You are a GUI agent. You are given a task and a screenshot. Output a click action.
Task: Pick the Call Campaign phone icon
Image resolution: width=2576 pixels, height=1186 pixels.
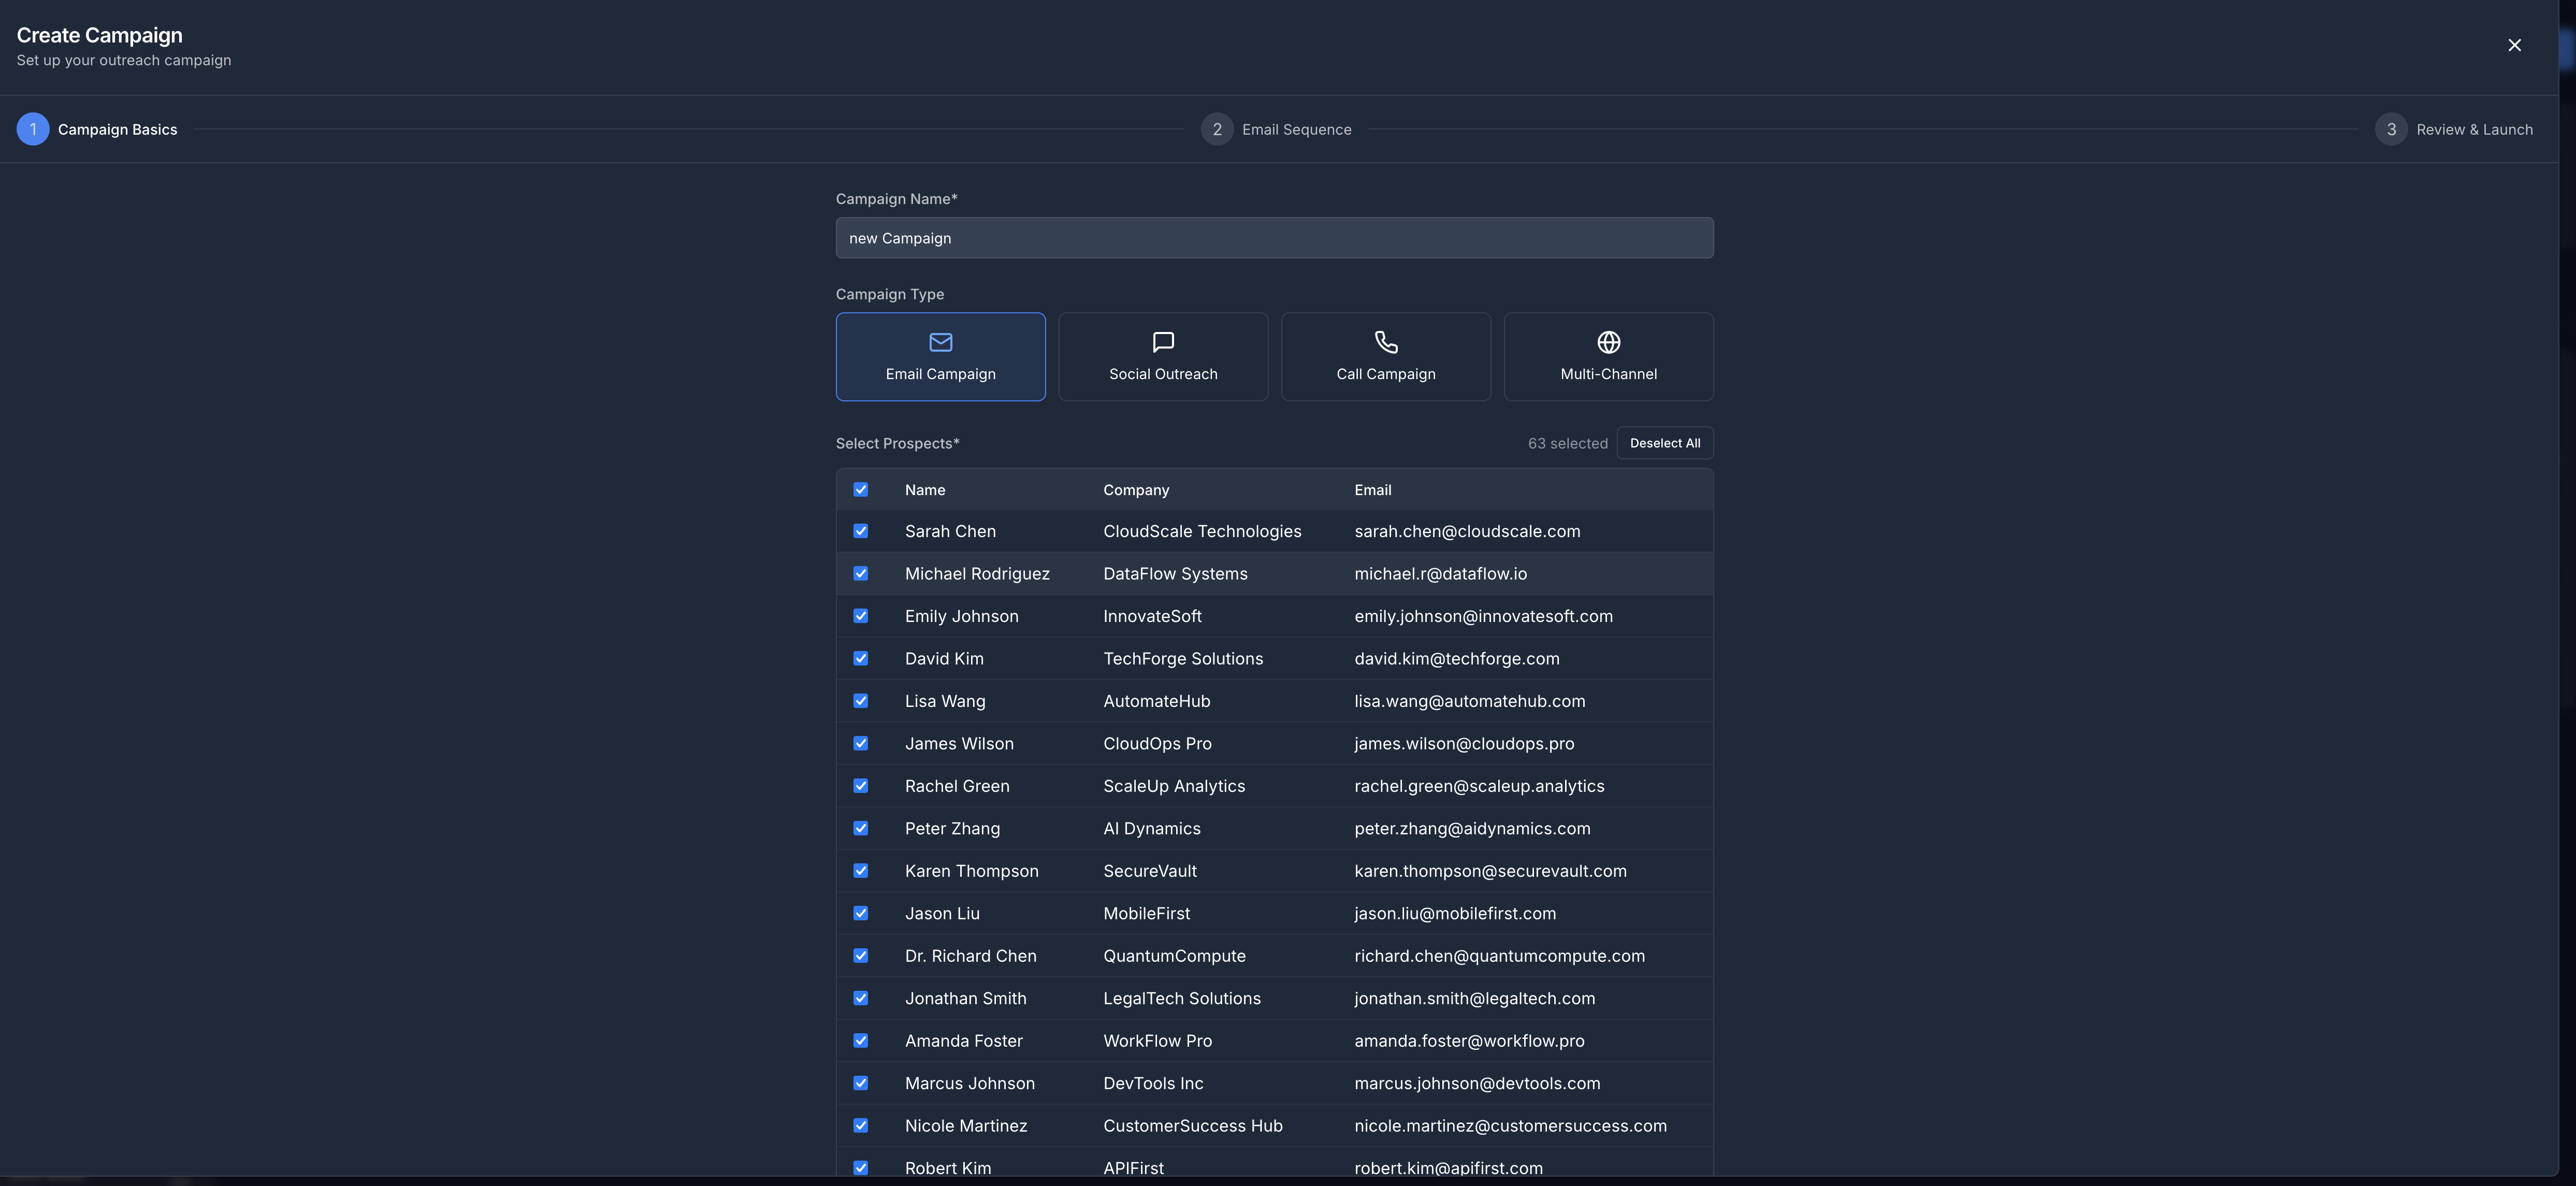click(1385, 342)
